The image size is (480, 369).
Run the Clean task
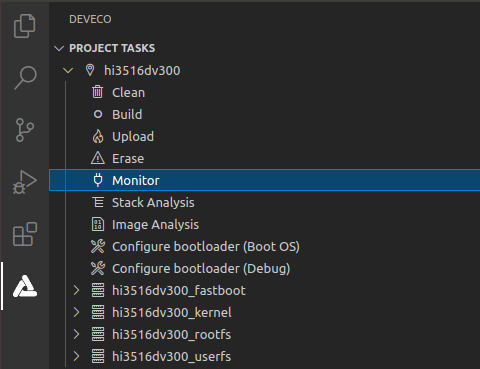pyautogui.click(x=128, y=92)
